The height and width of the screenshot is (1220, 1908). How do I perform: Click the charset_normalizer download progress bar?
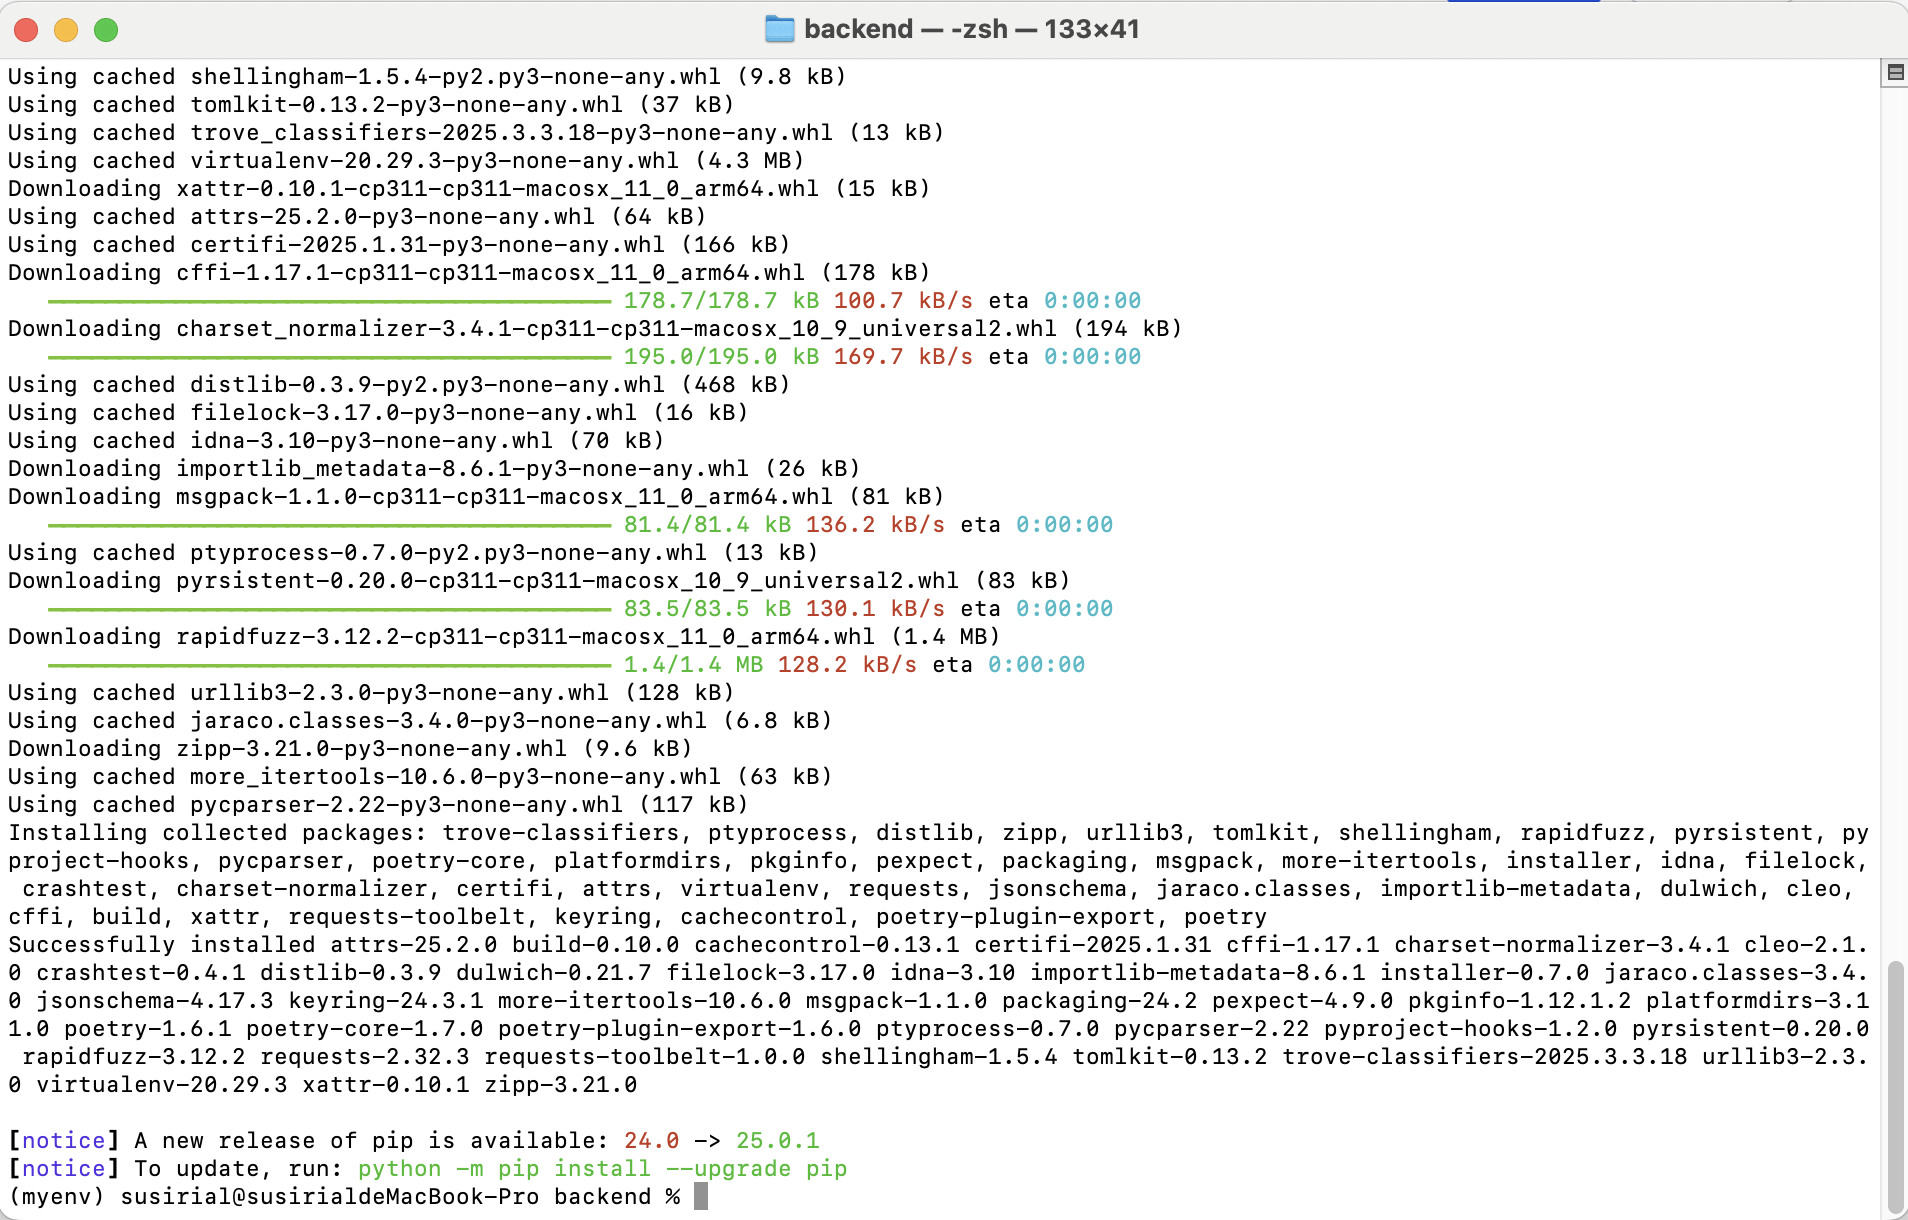click(329, 357)
